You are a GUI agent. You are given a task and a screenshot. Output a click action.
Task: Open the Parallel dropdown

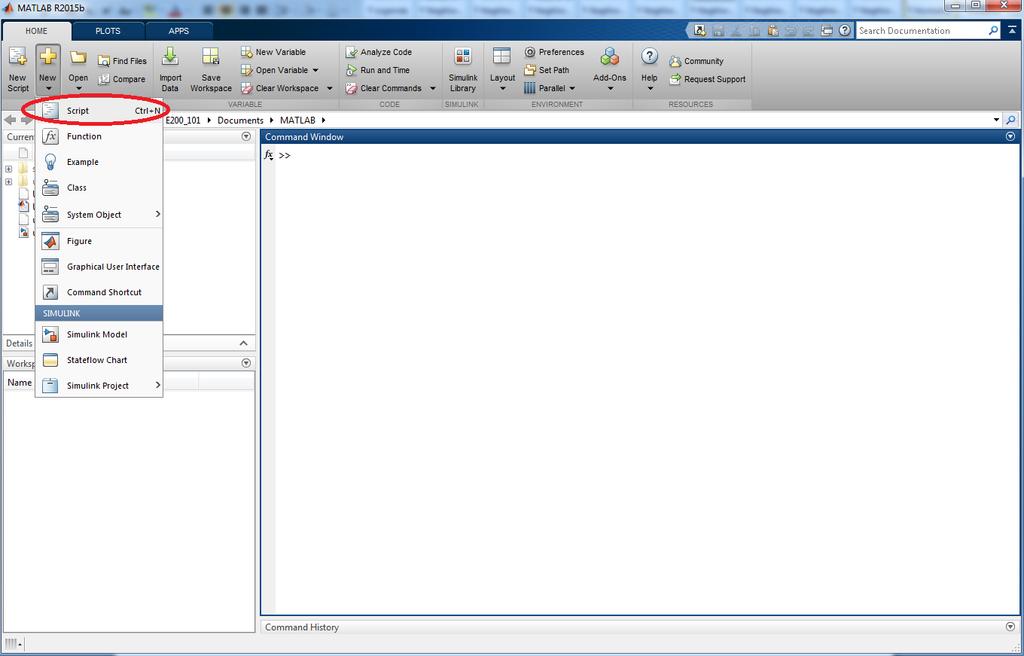[x=549, y=88]
